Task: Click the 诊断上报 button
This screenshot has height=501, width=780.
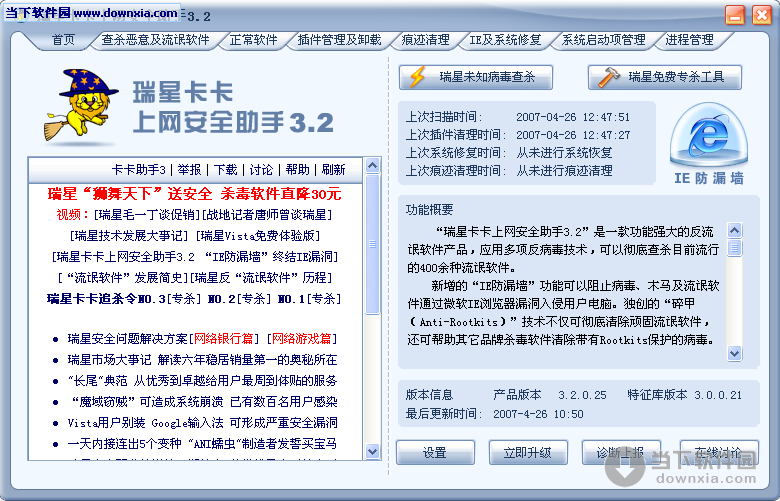Action: pos(621,452)
